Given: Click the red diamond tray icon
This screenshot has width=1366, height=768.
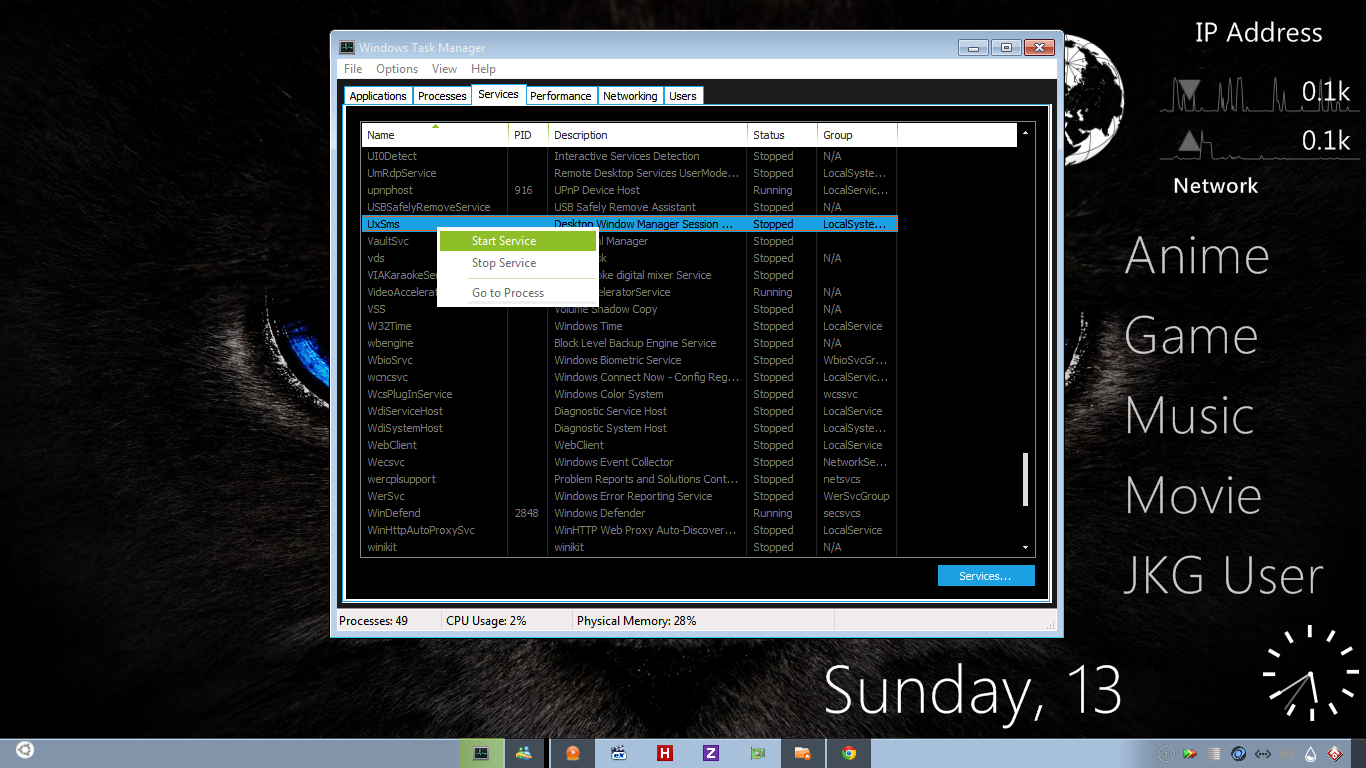Looking at the screenshot, I should tap(1335, 754).
